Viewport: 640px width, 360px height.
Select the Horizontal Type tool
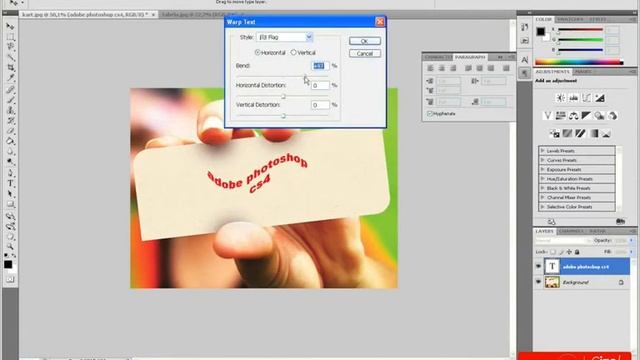tap(10, 184)
